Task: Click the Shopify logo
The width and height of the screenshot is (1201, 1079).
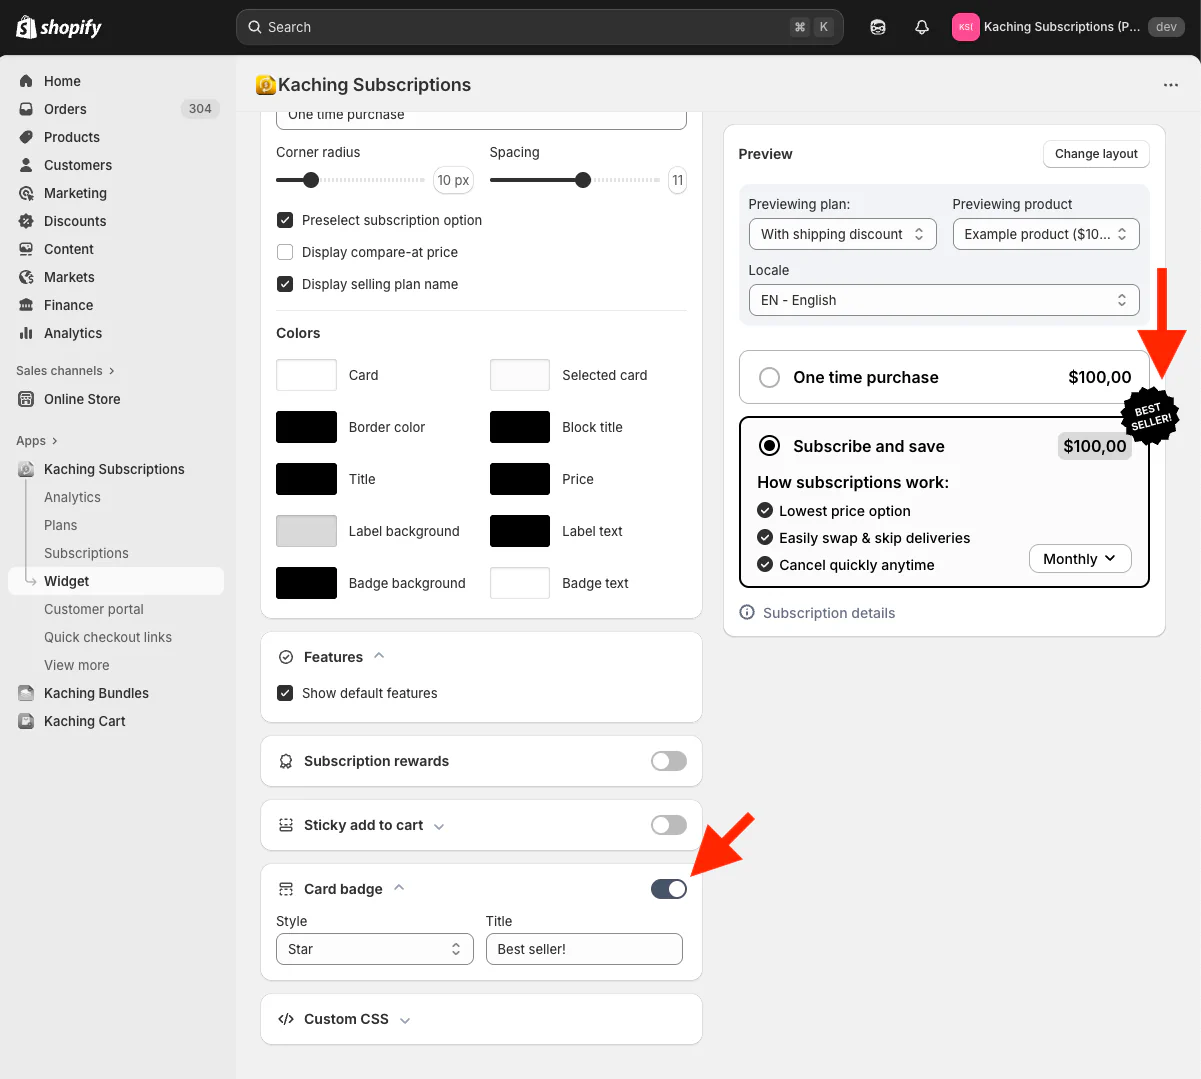Action: tap(59, 27)
